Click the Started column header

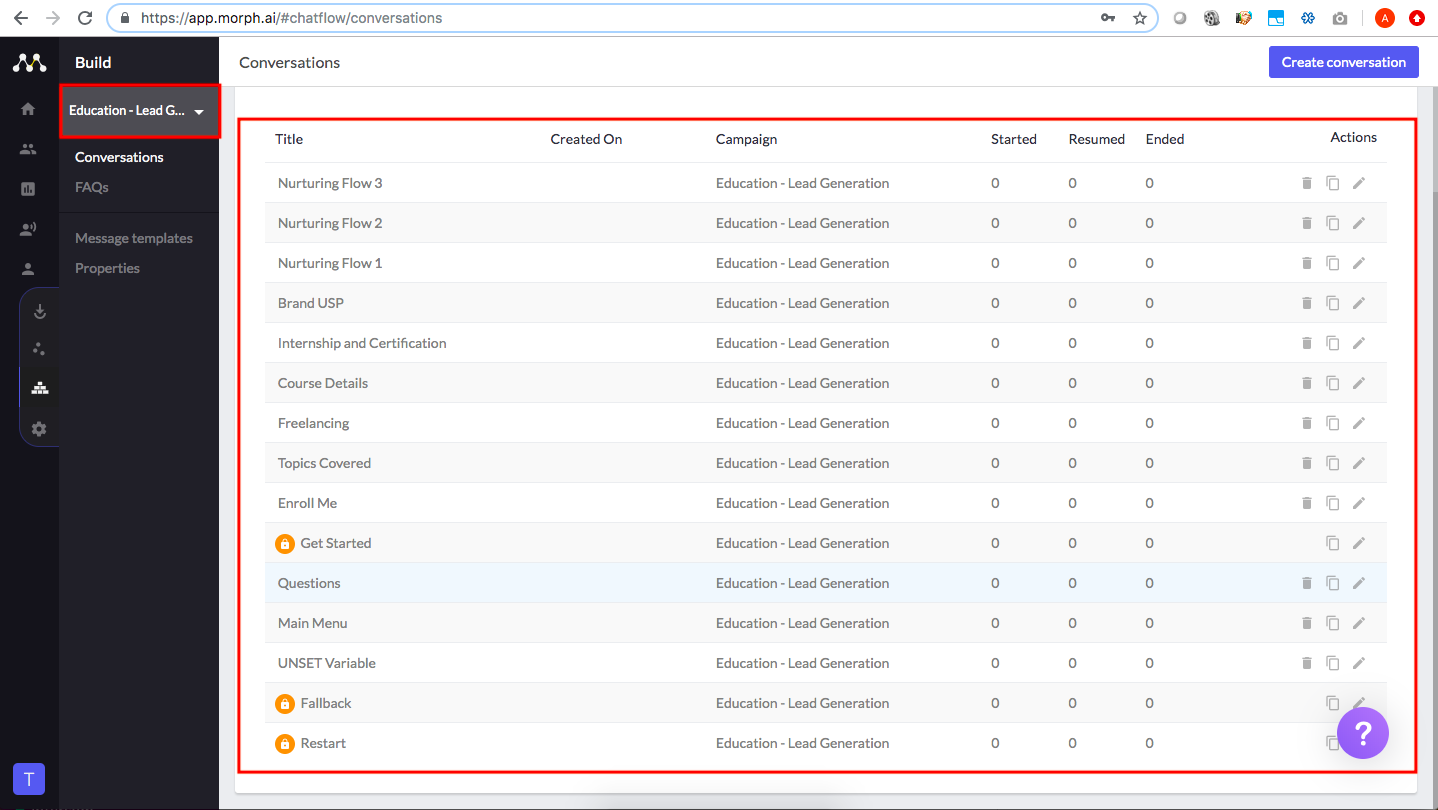pos(1014,139)
